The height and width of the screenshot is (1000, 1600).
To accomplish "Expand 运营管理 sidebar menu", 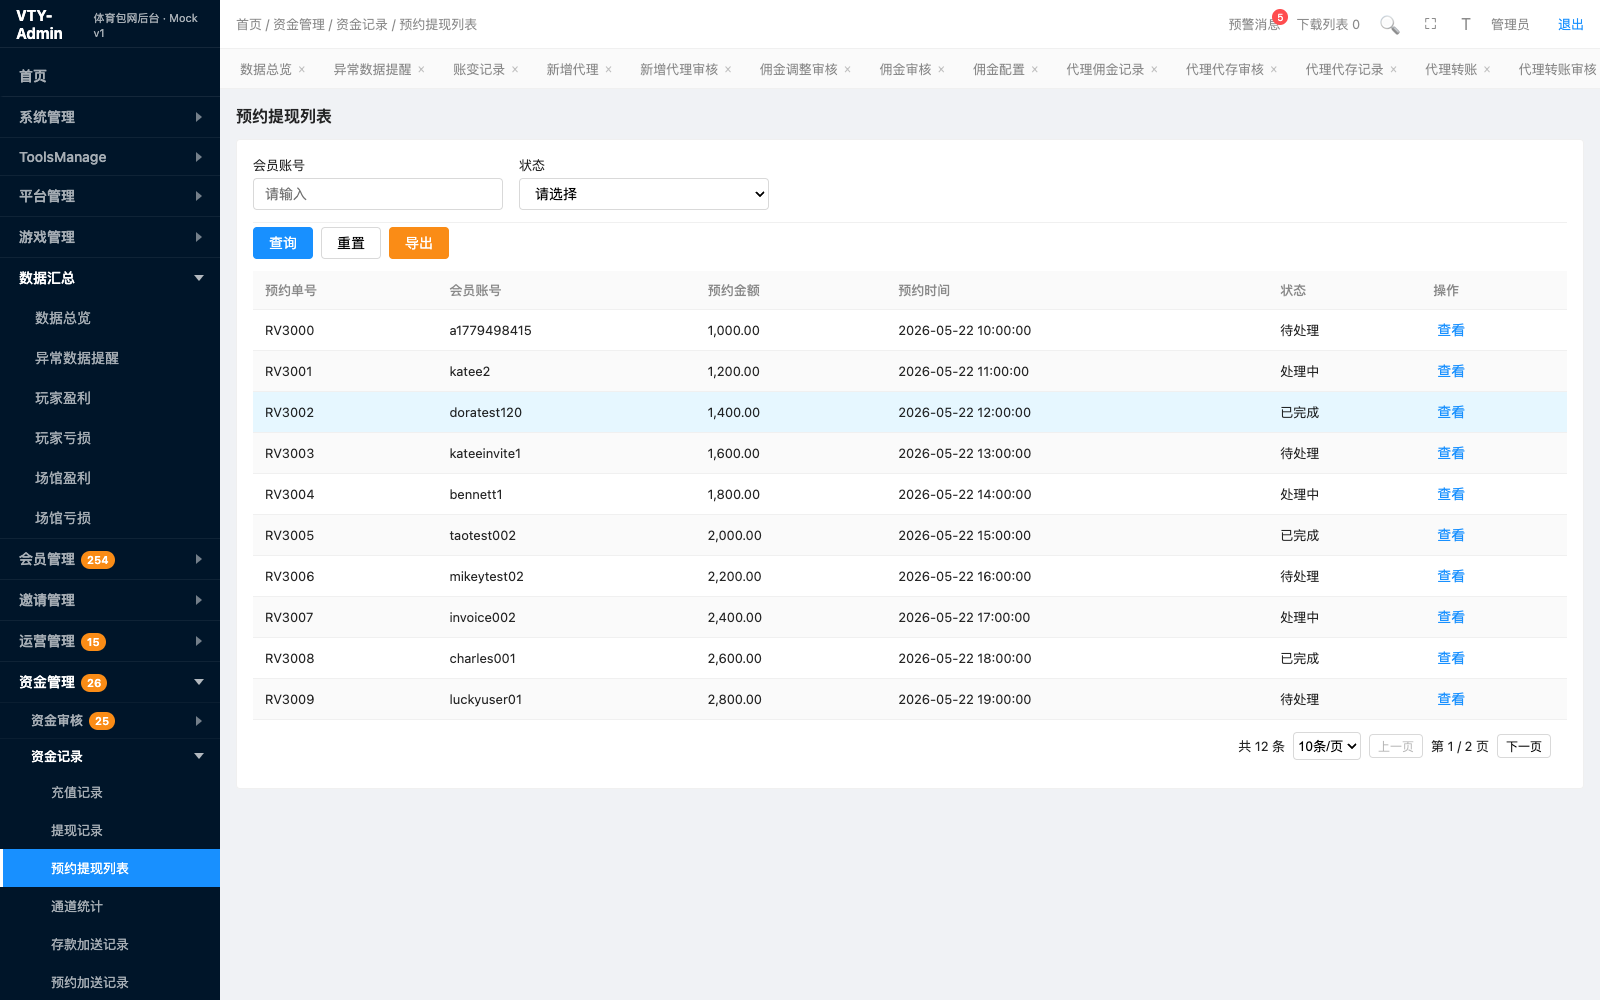I will click(x=110, y=641).
